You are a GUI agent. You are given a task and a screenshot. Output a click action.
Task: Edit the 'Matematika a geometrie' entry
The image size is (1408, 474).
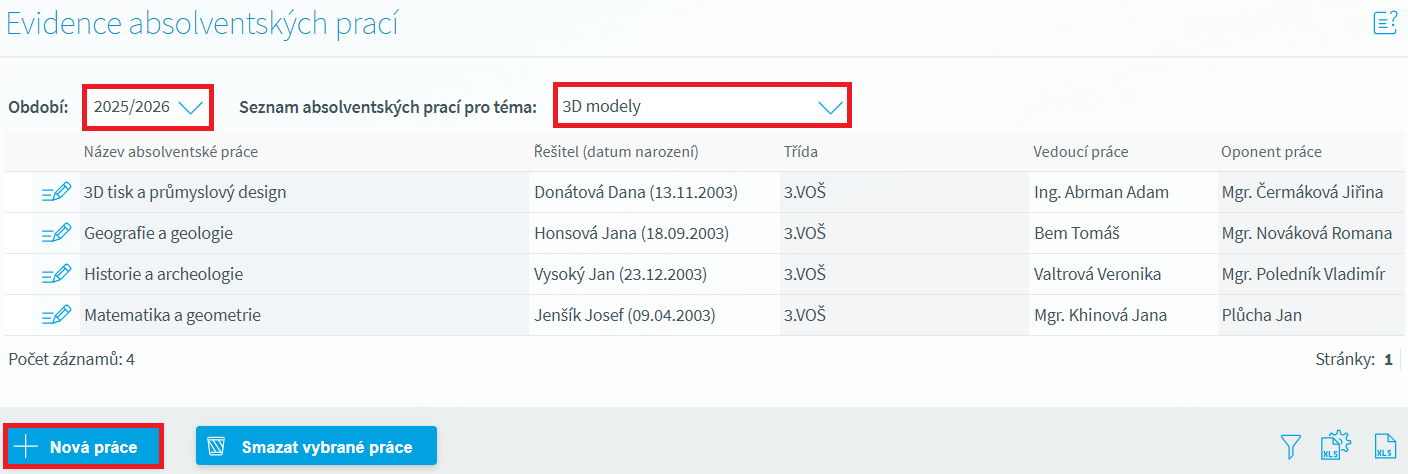(x=56, y=315)
